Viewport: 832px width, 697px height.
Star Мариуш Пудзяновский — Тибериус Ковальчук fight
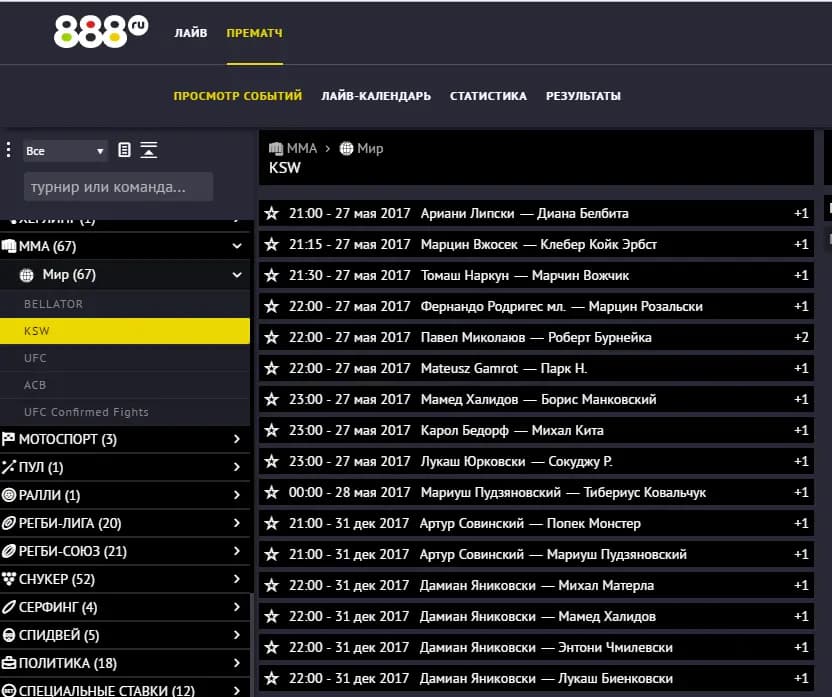pyautogui.click(x=272, y=492)
